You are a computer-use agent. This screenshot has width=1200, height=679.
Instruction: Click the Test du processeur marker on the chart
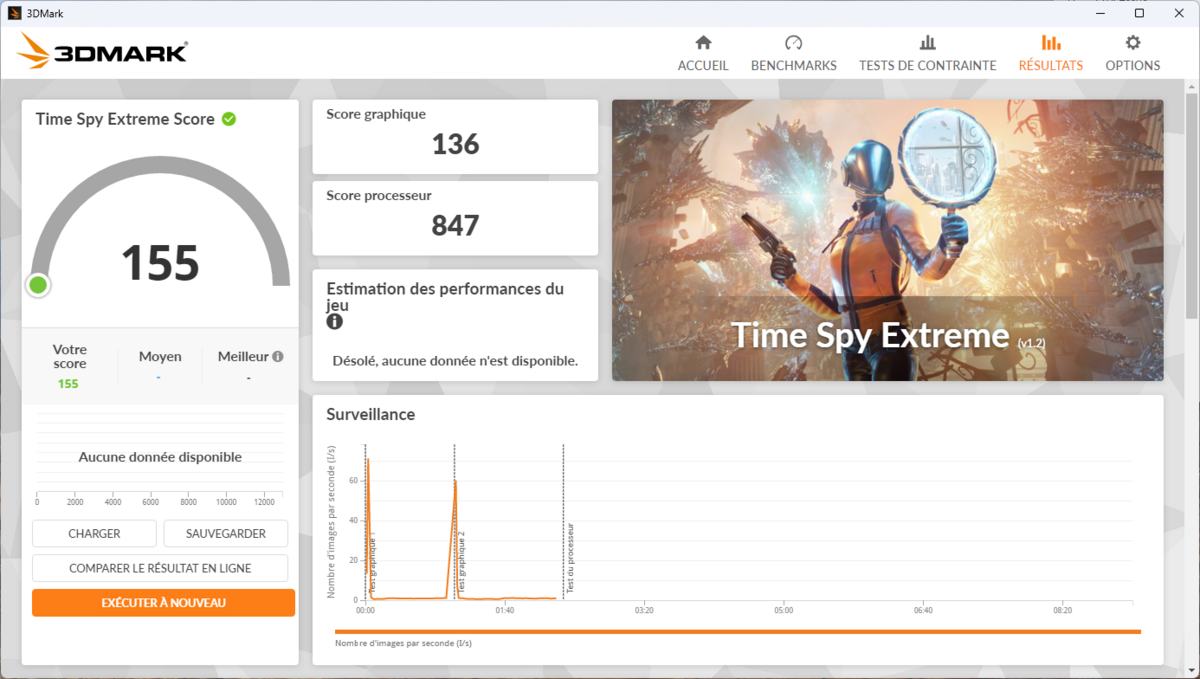tap(570, 558)
